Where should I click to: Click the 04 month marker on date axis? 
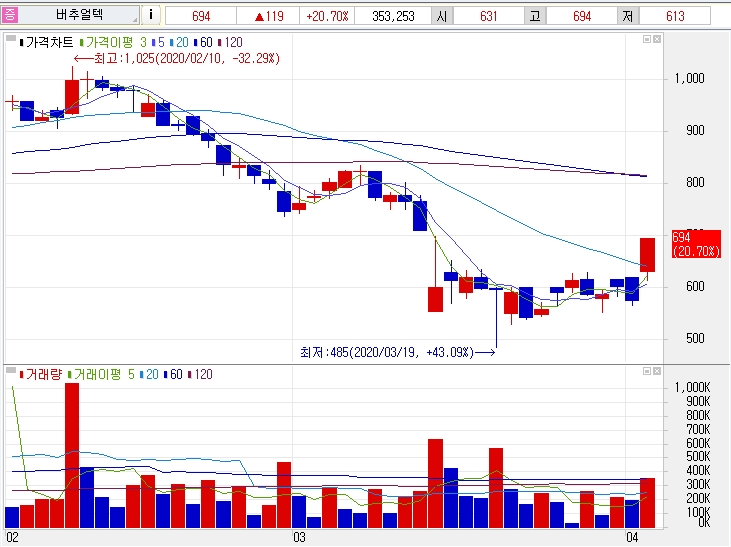tap(632, 538)
